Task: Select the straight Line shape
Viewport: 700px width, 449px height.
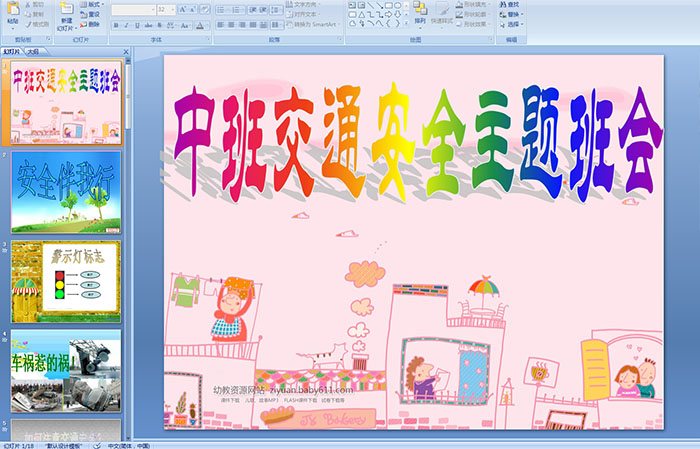Action: (371, 5)
